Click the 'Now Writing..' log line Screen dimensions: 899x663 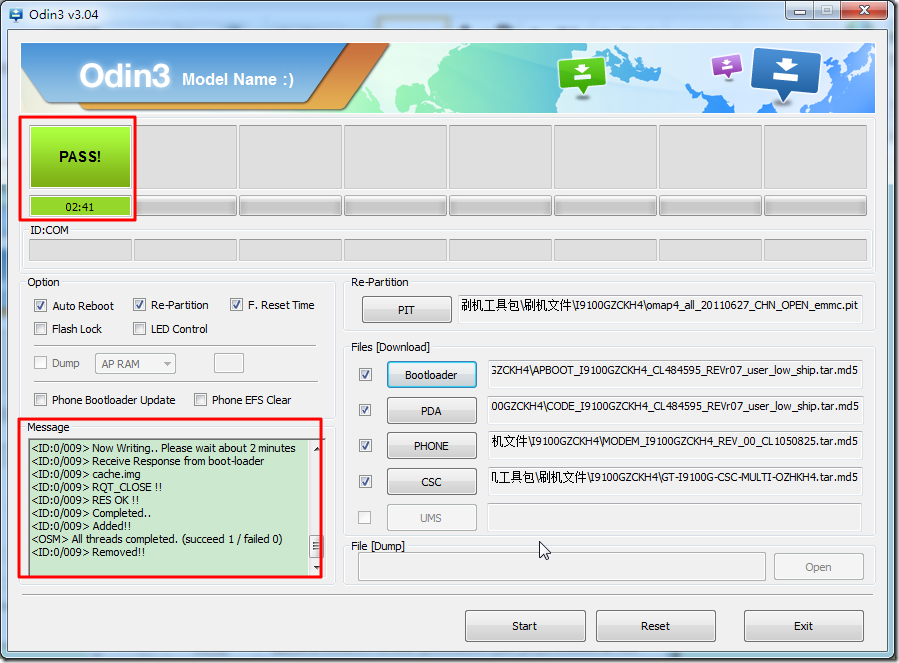(x=164, y=448)
